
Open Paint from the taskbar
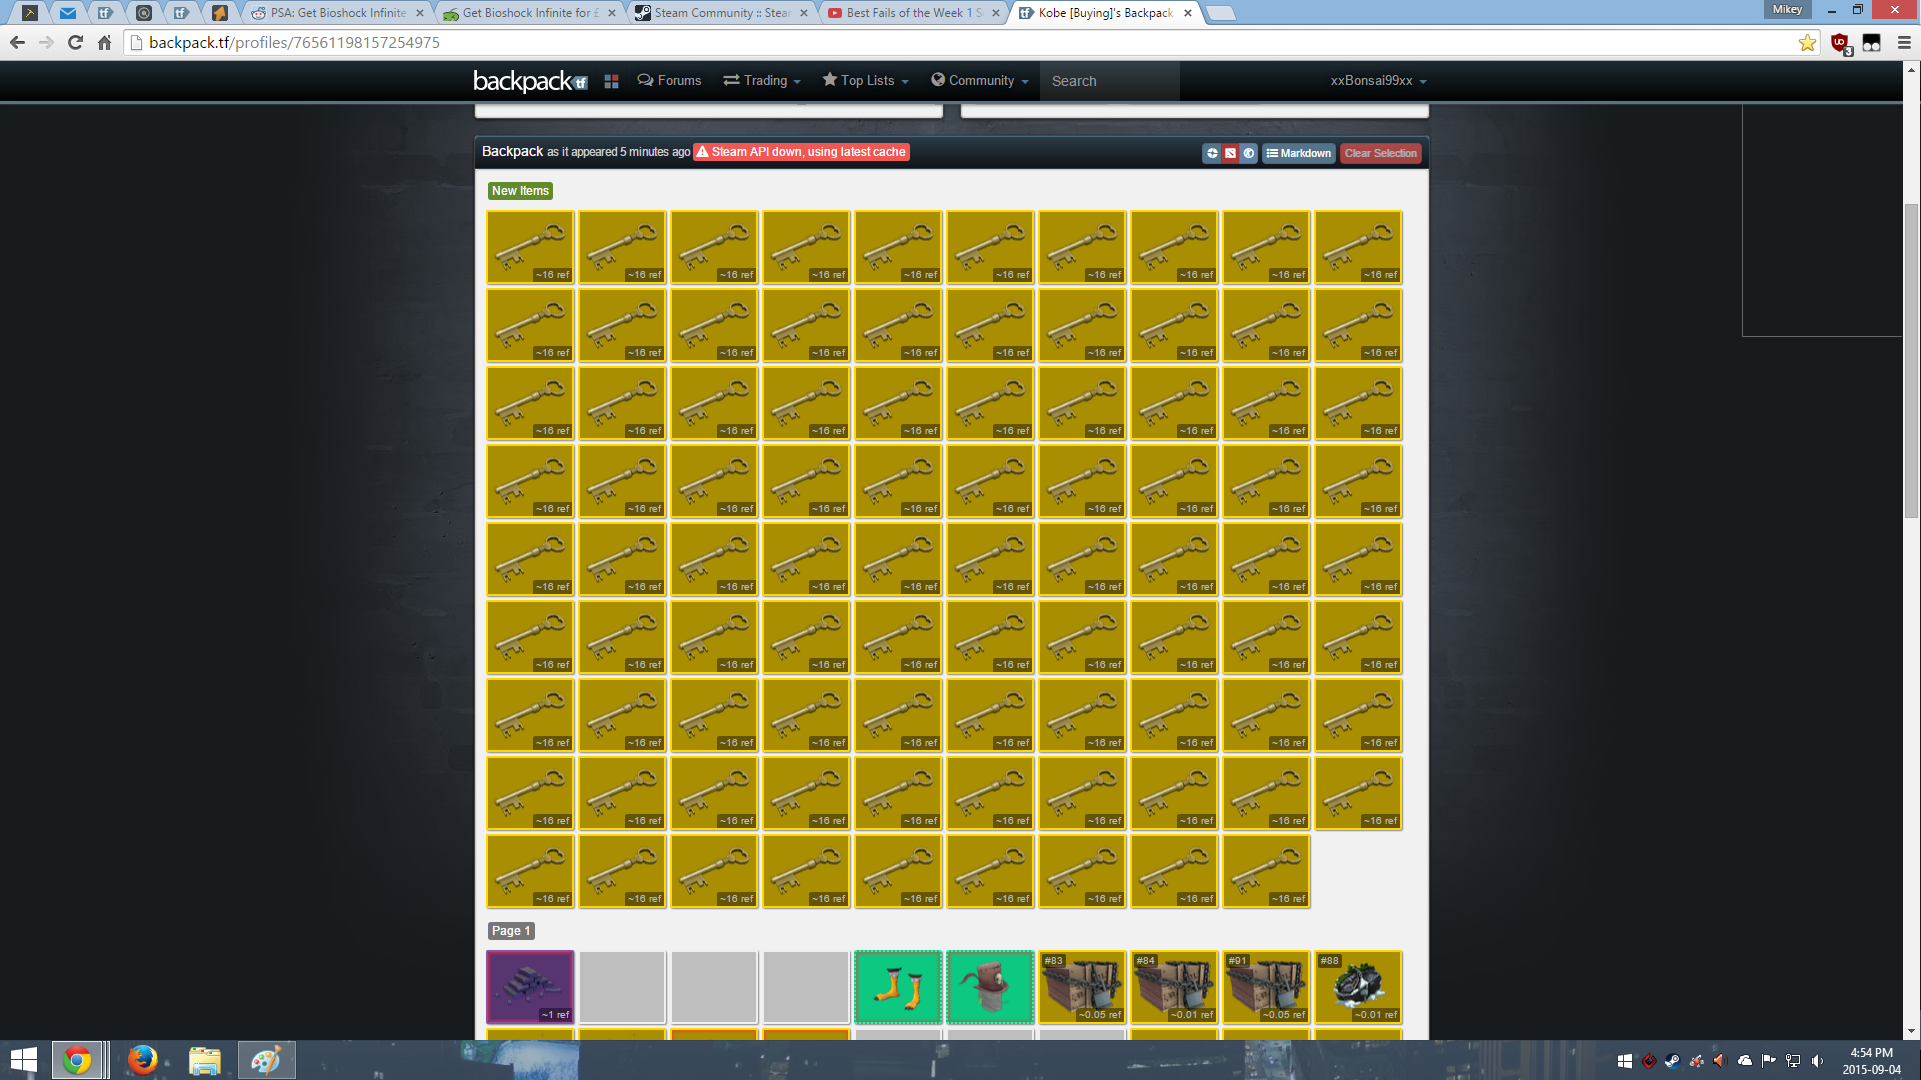[x=266, y=1060]
